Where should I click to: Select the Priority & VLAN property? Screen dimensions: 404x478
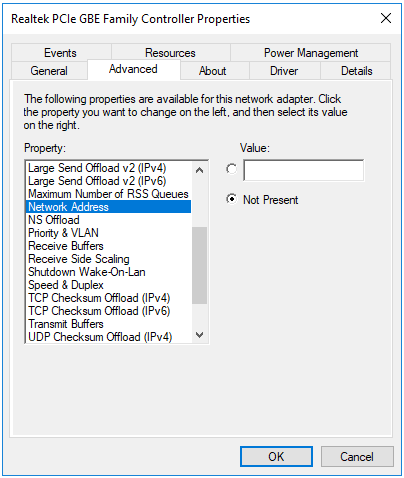click(x=108, y=233)
